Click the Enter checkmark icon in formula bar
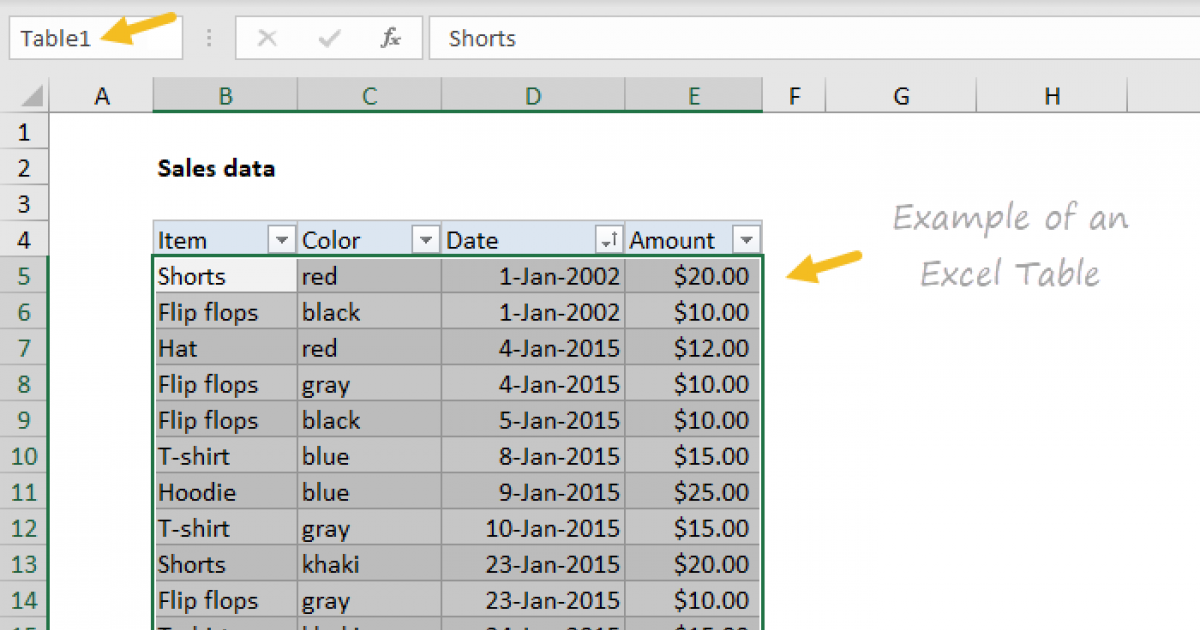Screen dimensions: 1200x630 [330, 38]
